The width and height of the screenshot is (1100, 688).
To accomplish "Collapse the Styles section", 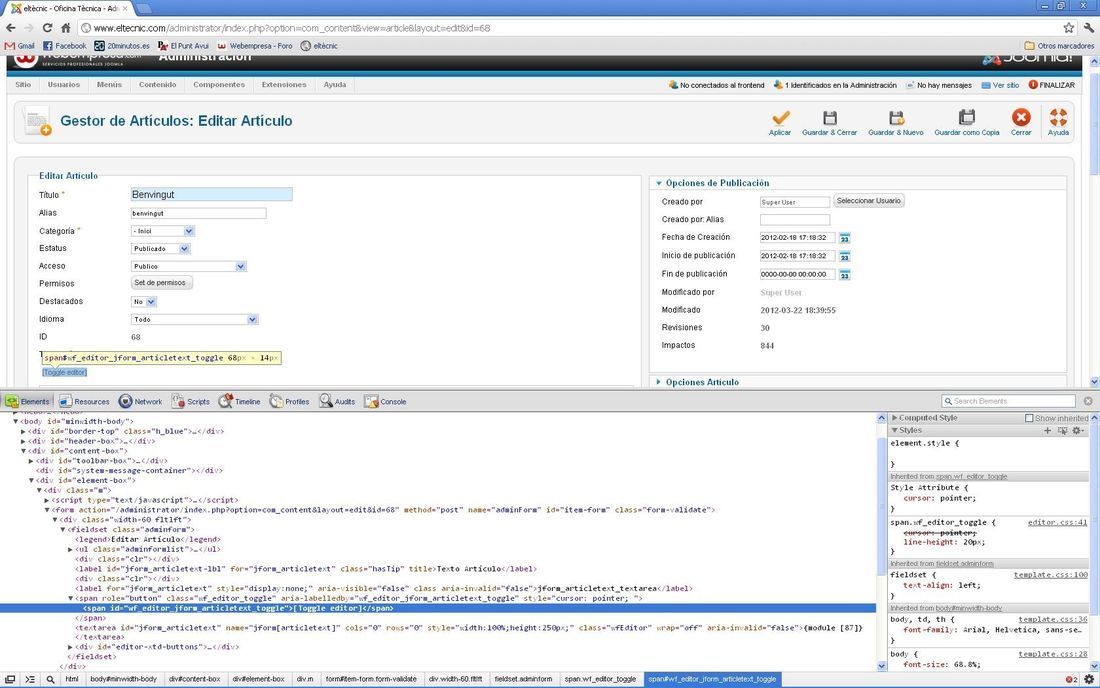I will click(894, 431).
